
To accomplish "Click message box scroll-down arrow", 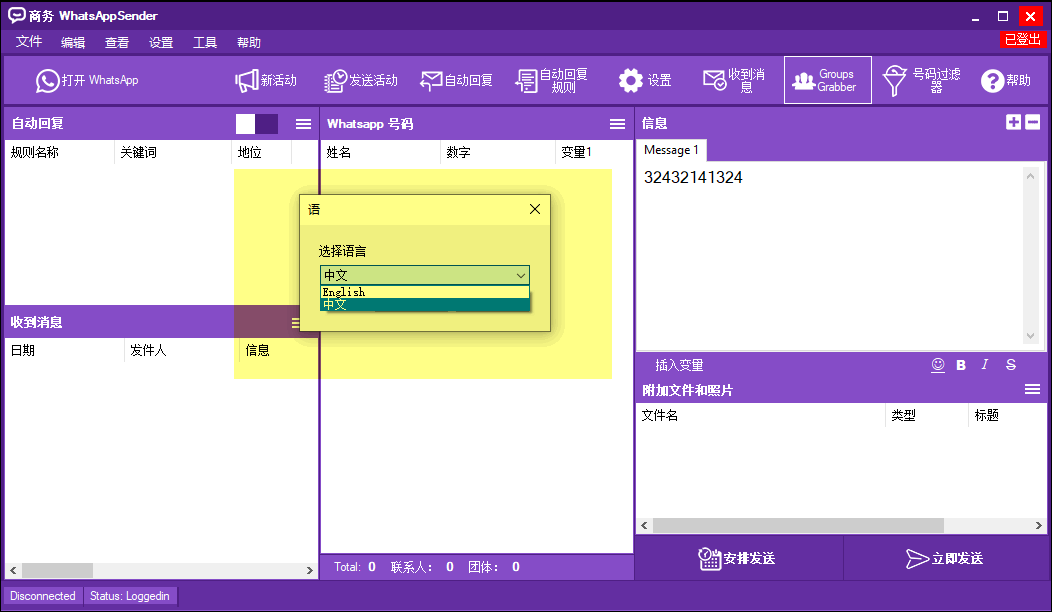I will (1031, 336).
